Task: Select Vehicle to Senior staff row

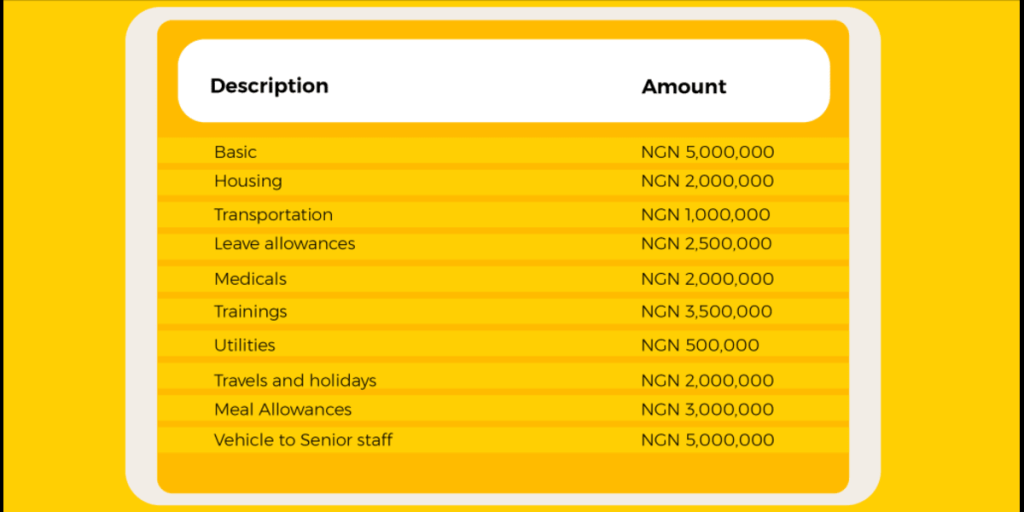Action: click(x=503, y=440)
